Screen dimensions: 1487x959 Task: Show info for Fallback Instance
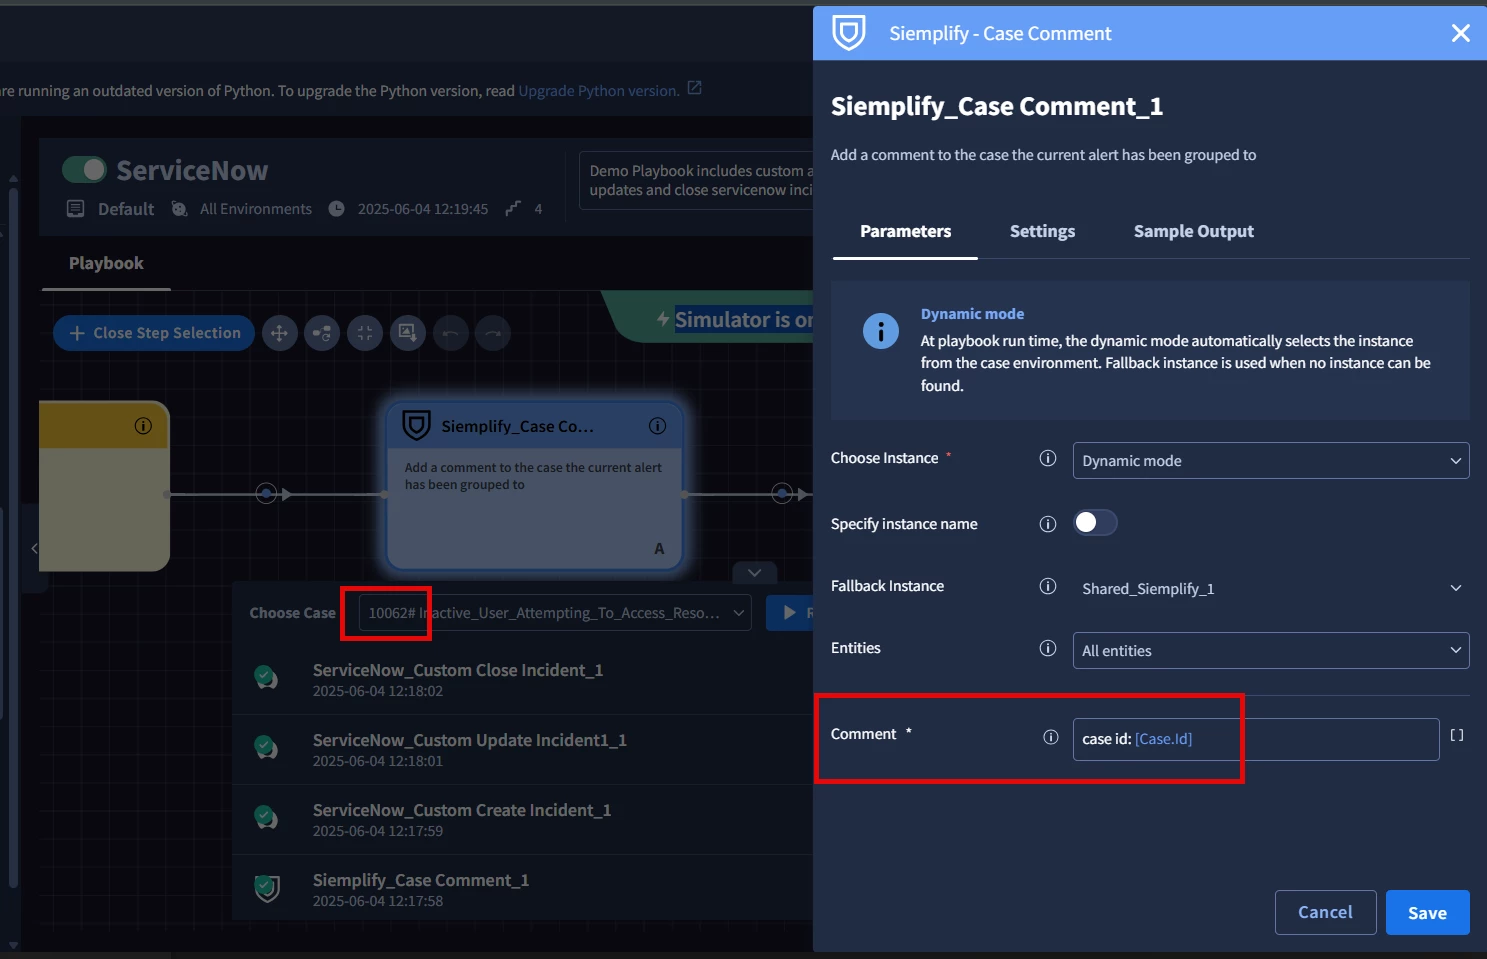tap(1048, 586)
